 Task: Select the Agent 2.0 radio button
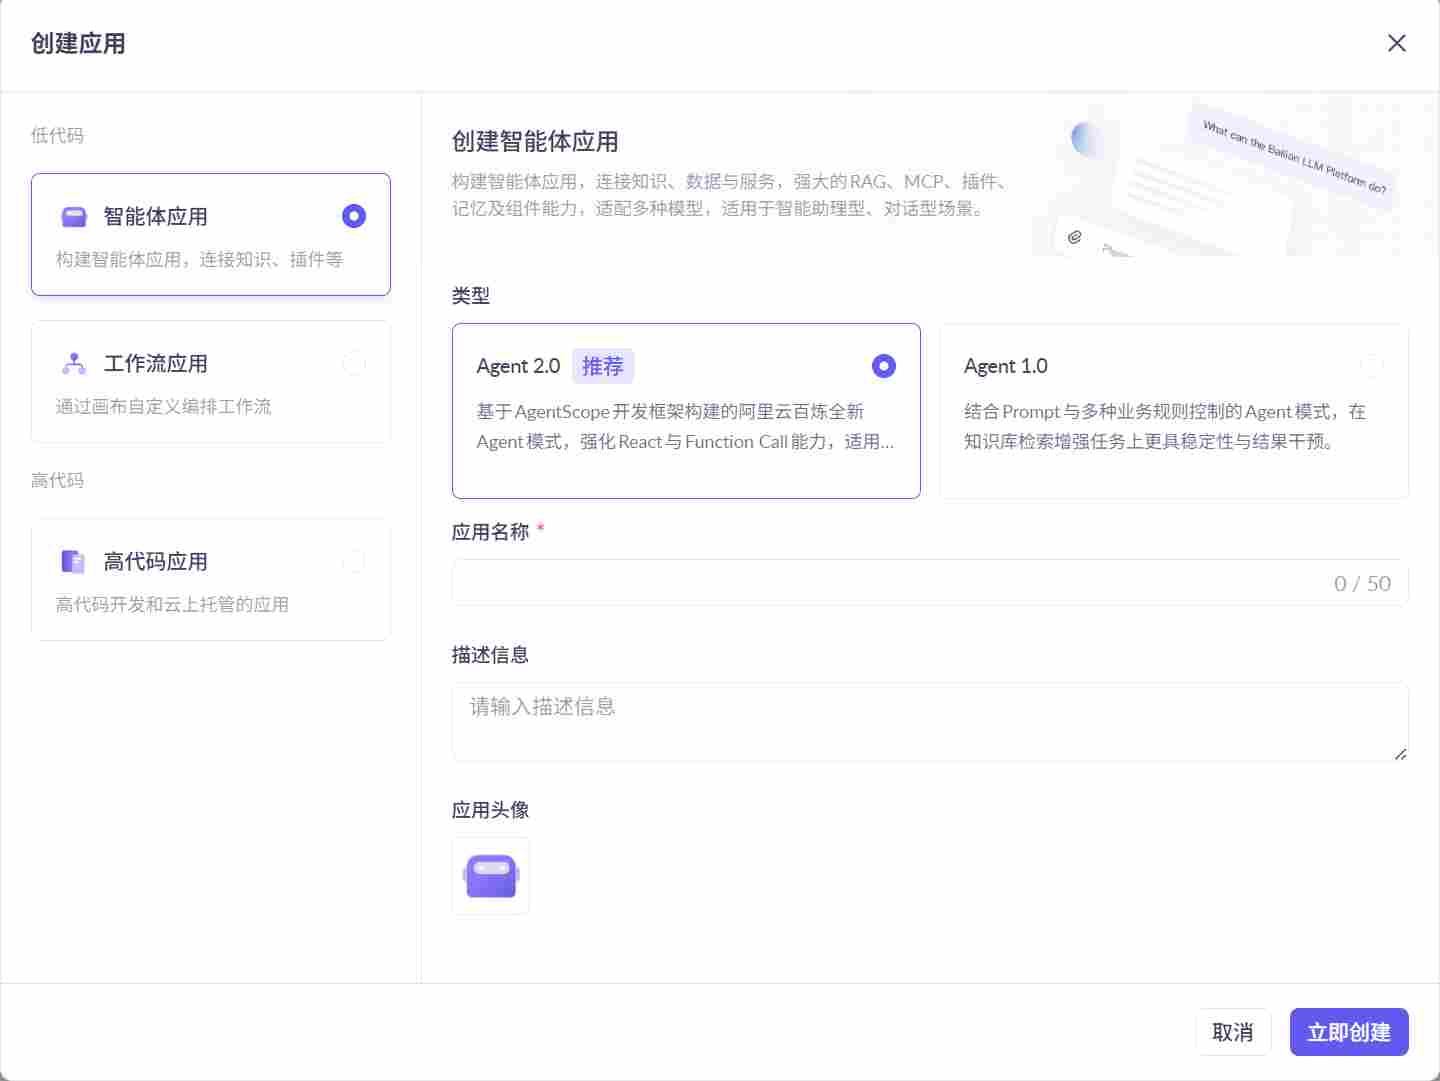point(884,366)
